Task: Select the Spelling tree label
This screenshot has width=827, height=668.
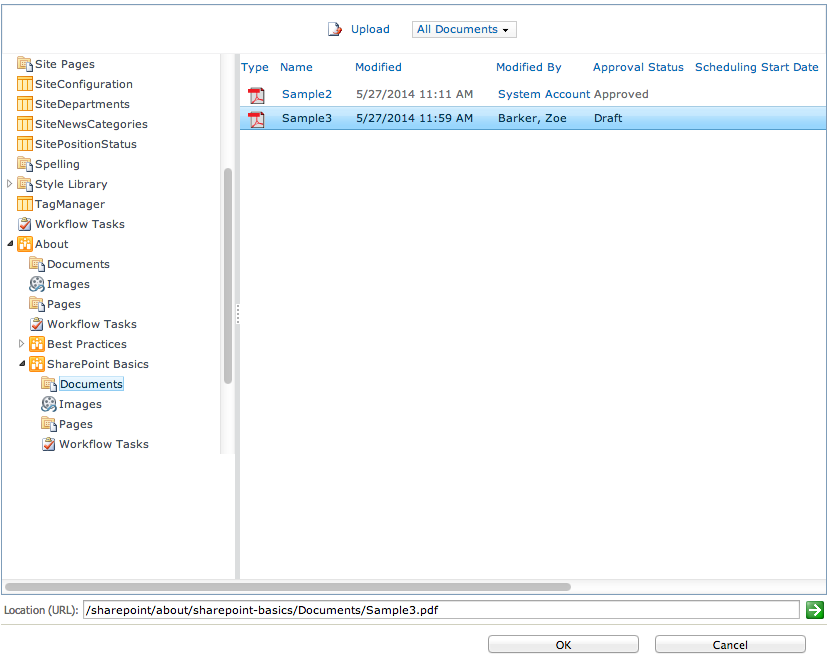Action: click(57, 164)
